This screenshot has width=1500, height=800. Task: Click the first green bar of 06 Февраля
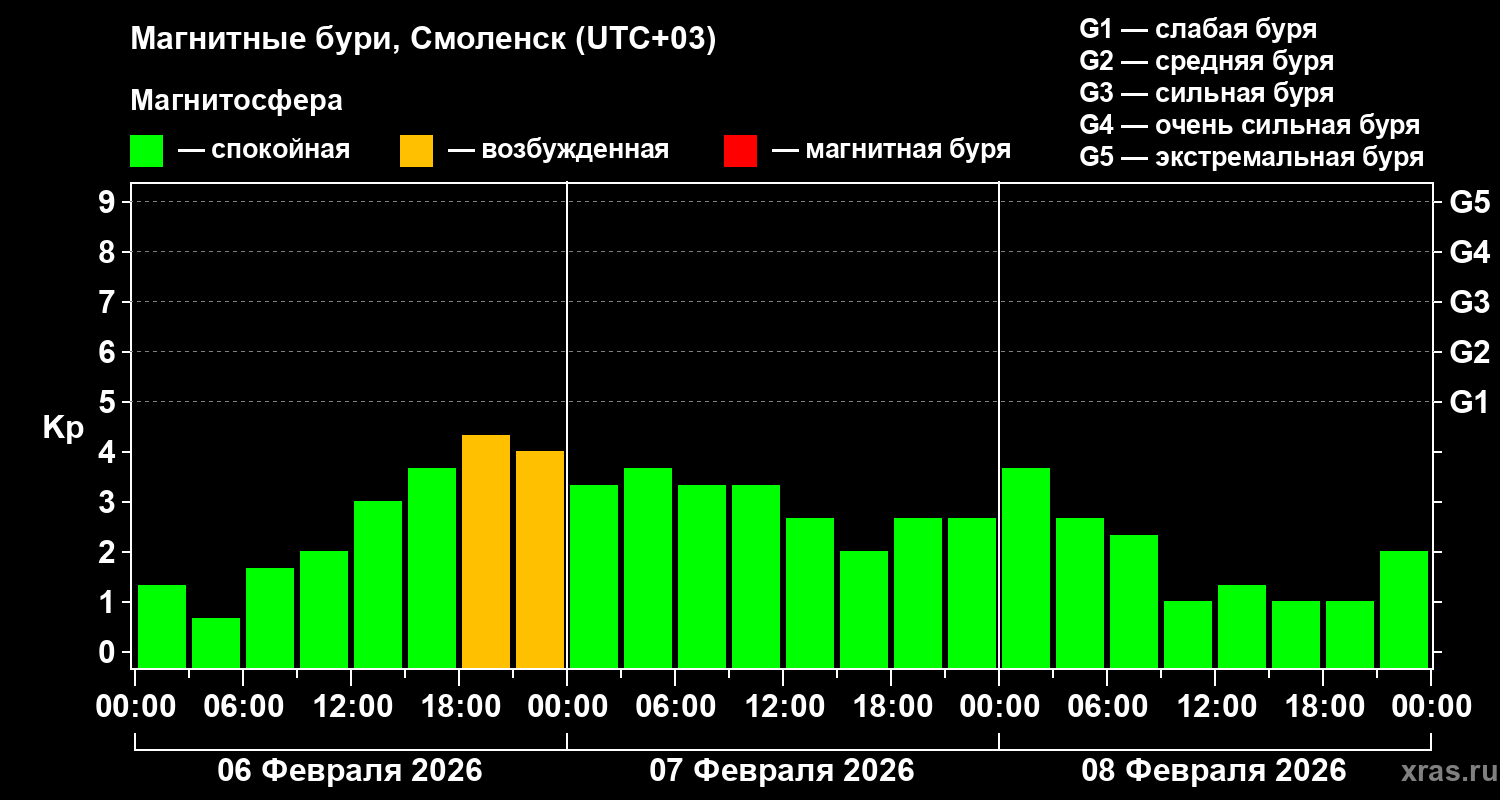tap(162, 626)
